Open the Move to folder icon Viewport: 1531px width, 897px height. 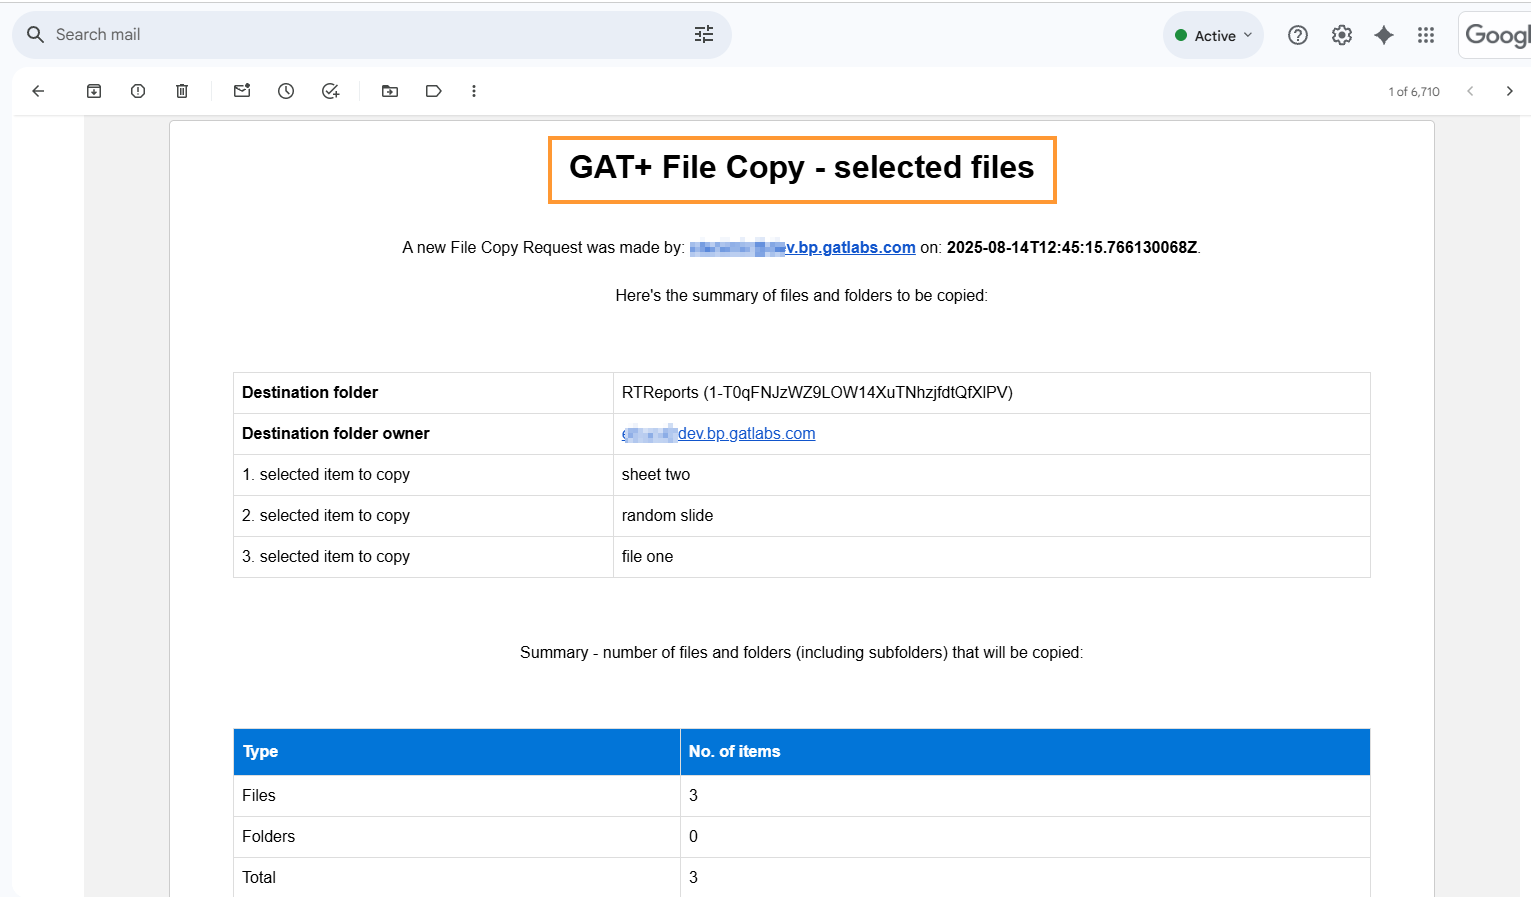tap(390, 91)
